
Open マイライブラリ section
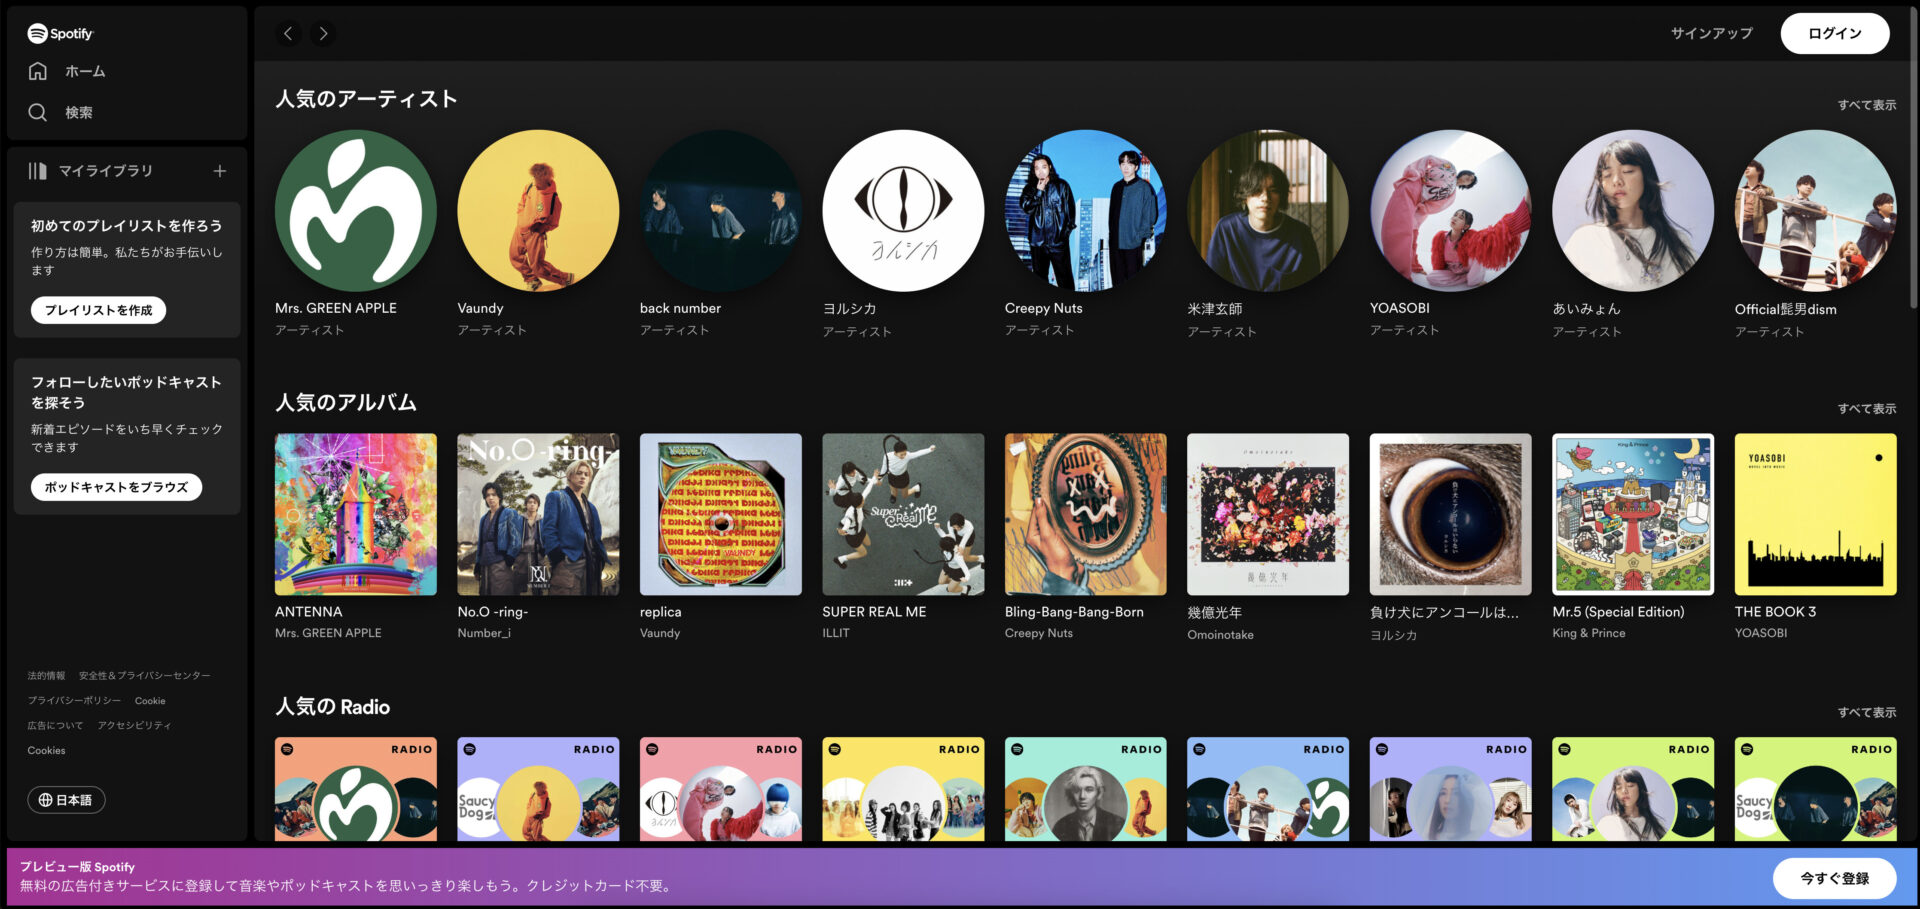pos(105,171)
